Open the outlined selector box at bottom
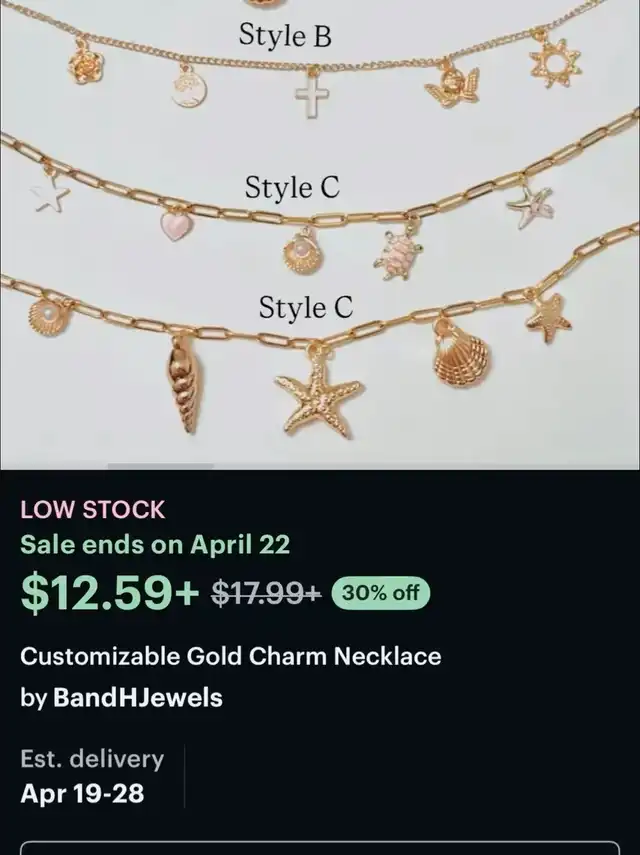This screenshot has height=855, width=640. click(320, 848)
